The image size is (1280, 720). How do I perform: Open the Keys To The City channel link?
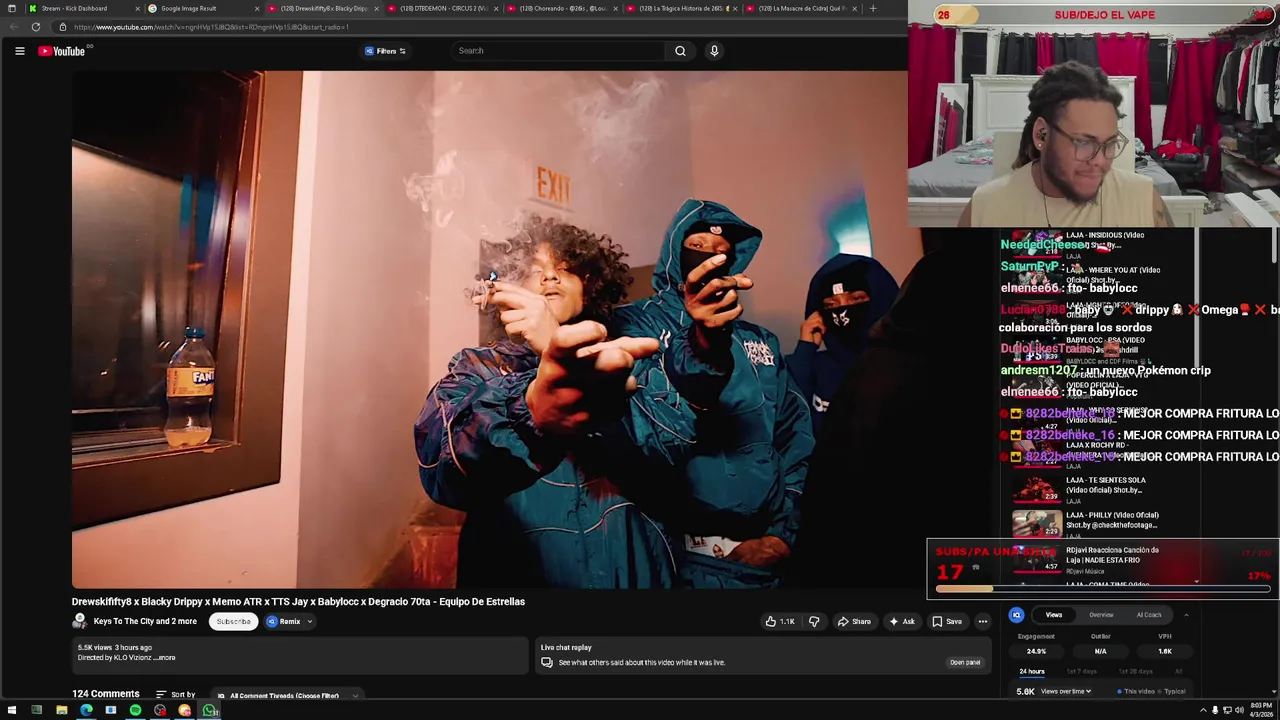coord(145,621)
